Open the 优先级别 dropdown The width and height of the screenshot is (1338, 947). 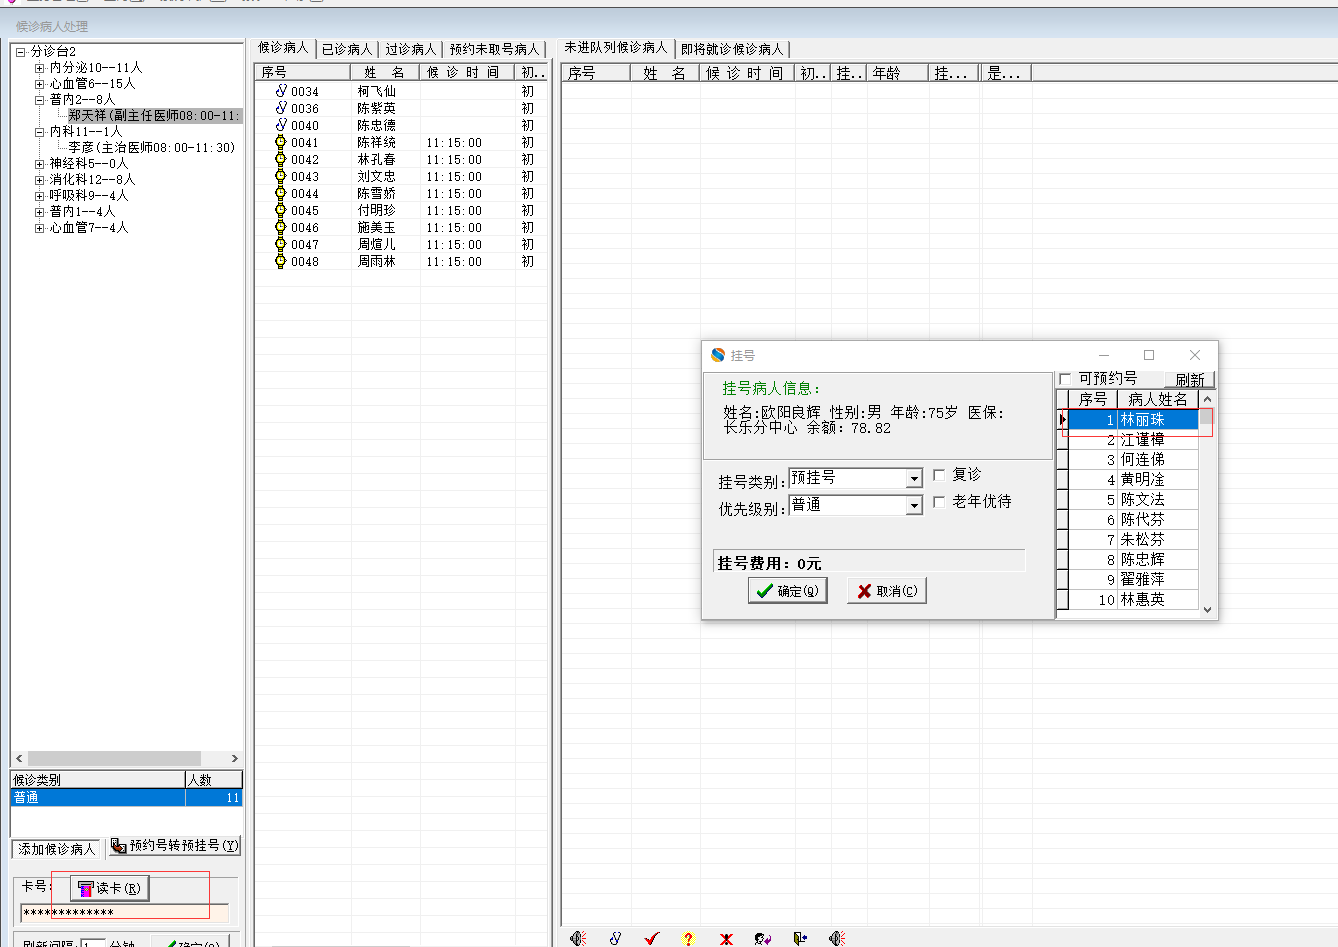[x=913, y=506]
